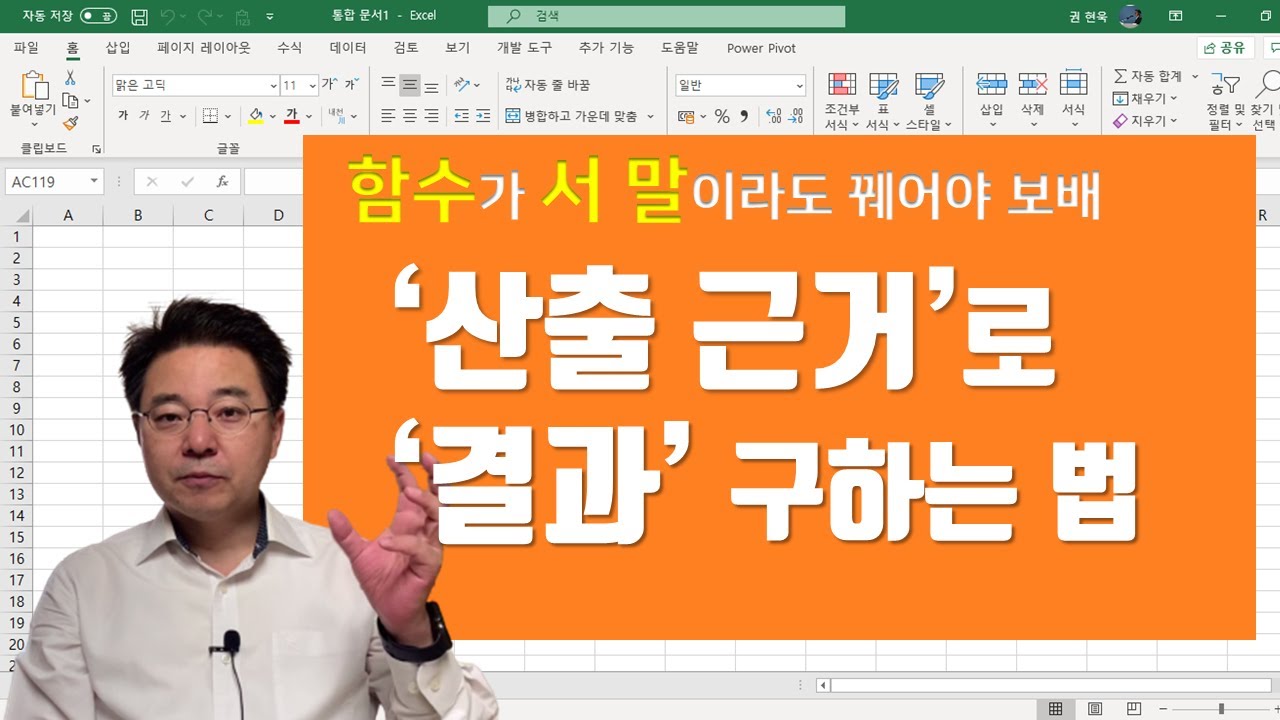Select column B header
Image resolution: width=1280 pixels, height=720 pixels.
(x=138, y=215)
